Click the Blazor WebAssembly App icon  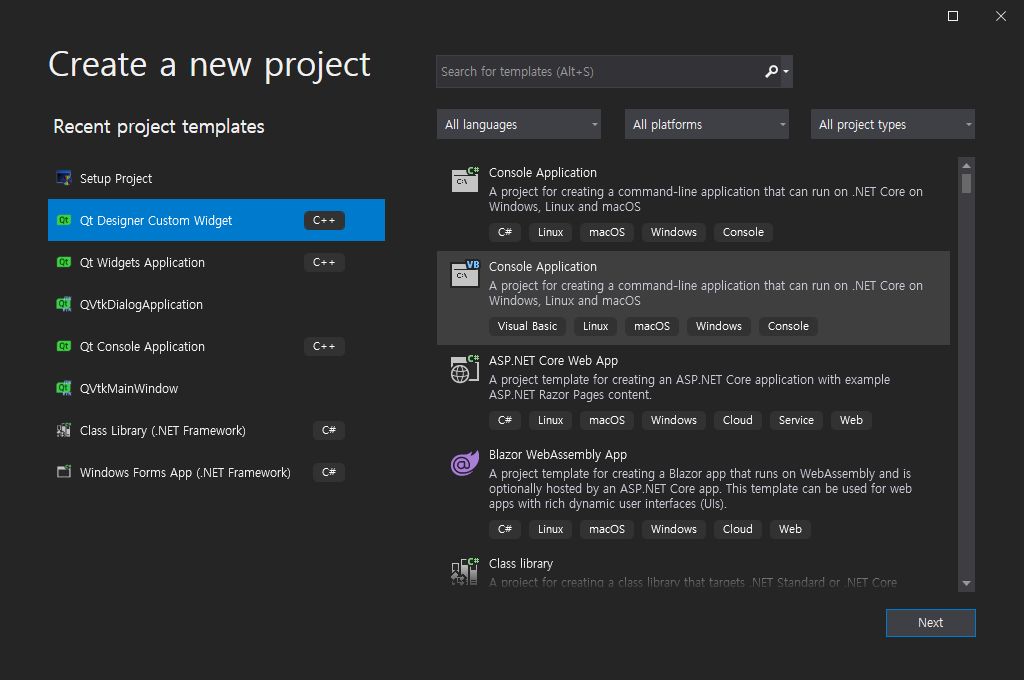pyautogui.click(x=465, y=464)
